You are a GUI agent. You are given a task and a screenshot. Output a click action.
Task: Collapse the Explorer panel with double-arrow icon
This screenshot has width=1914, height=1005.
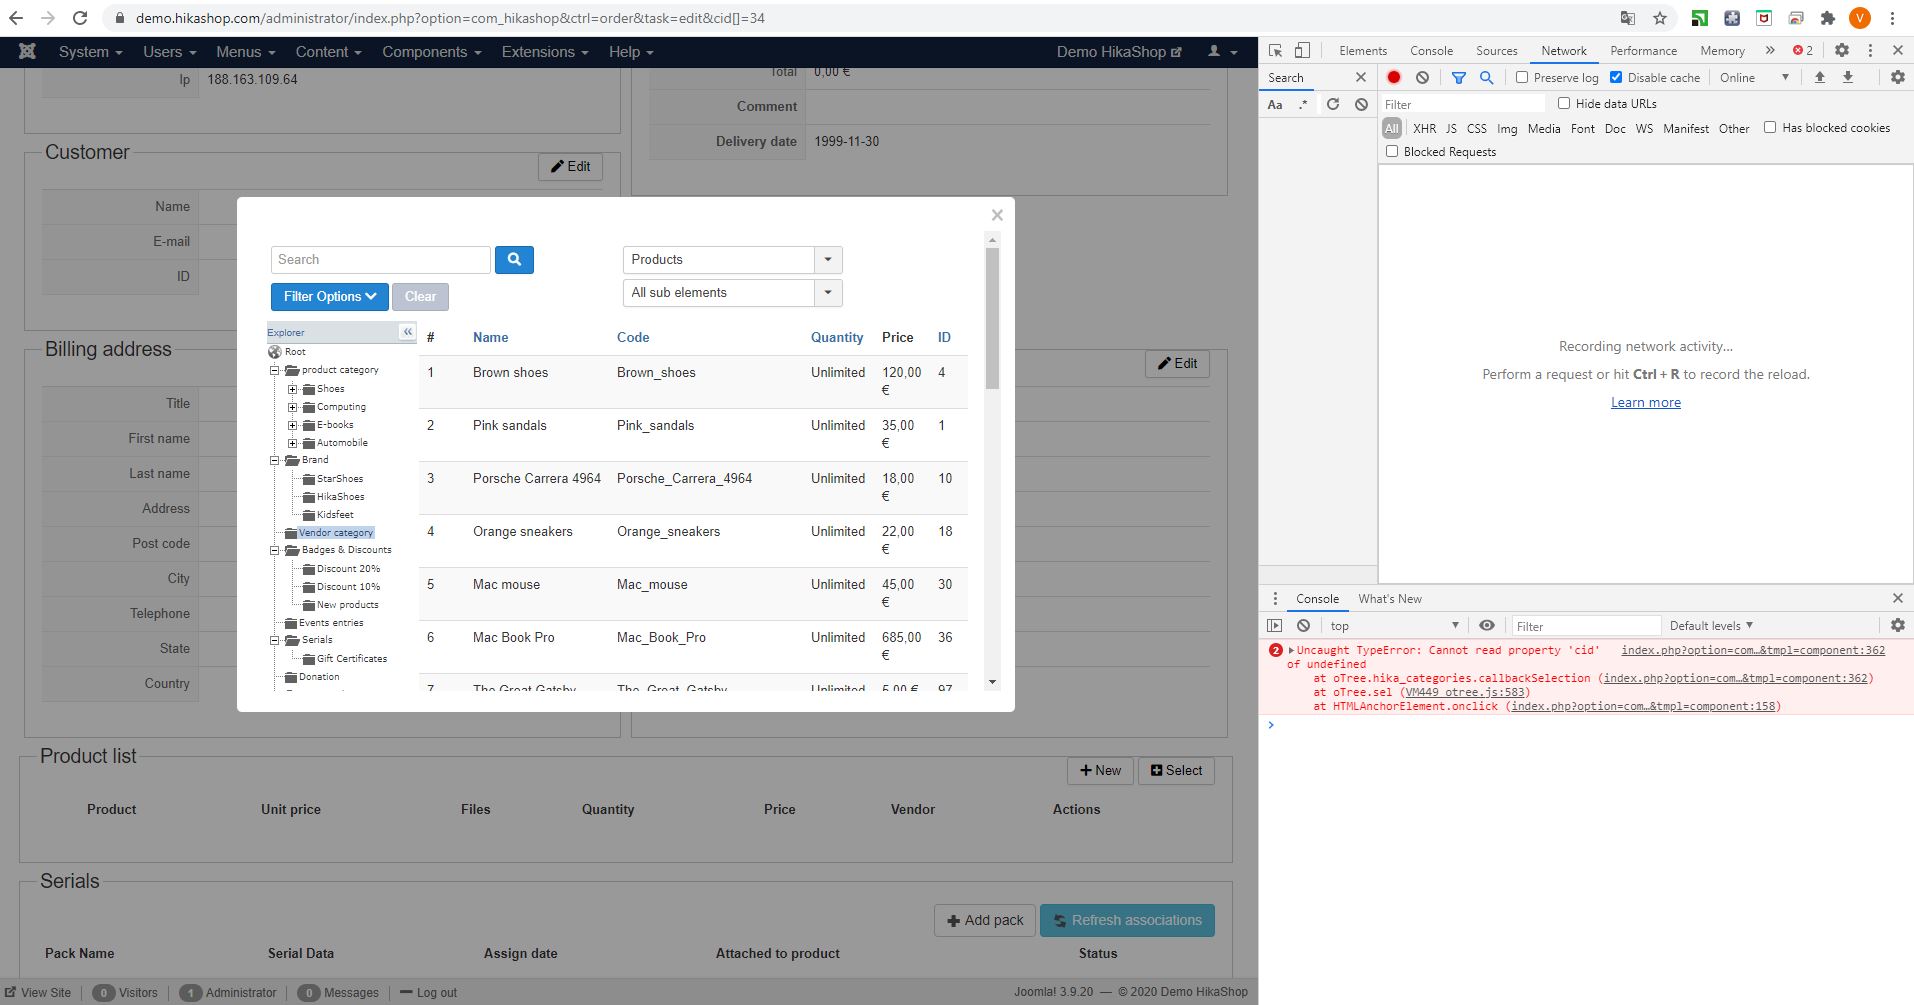[x=407, y=332]
